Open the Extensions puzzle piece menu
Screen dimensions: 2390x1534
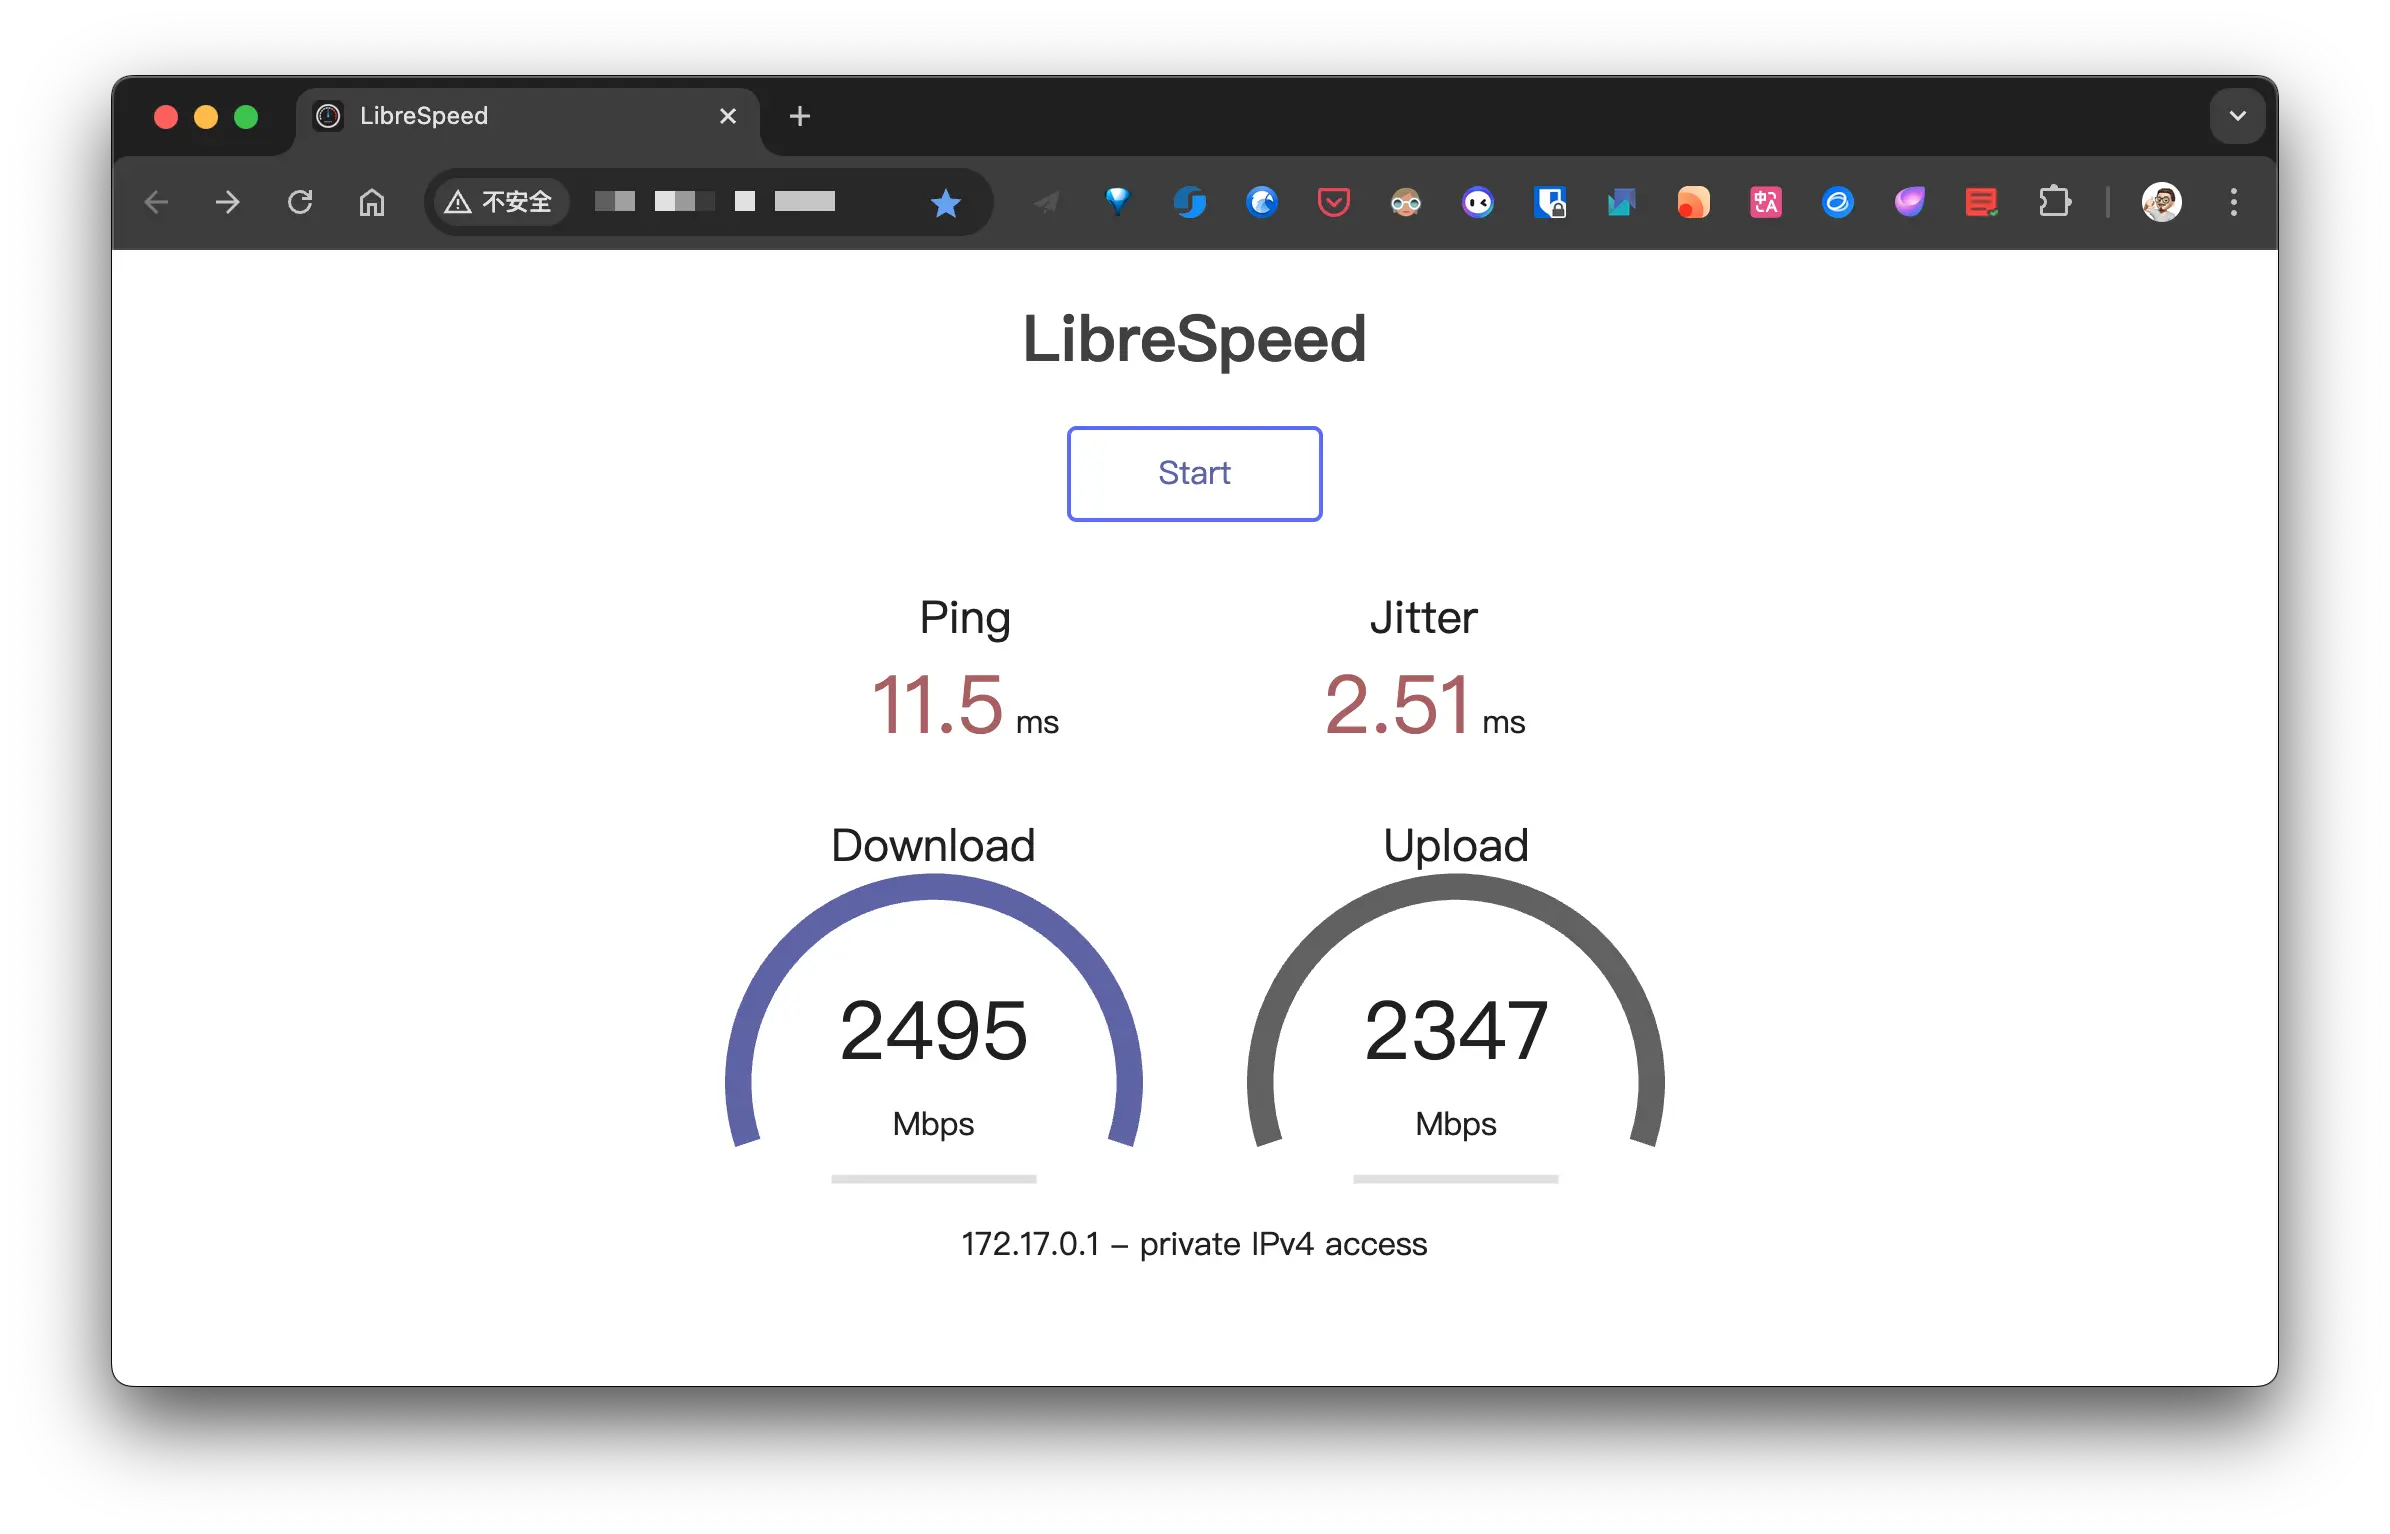tap(2054, 203)
